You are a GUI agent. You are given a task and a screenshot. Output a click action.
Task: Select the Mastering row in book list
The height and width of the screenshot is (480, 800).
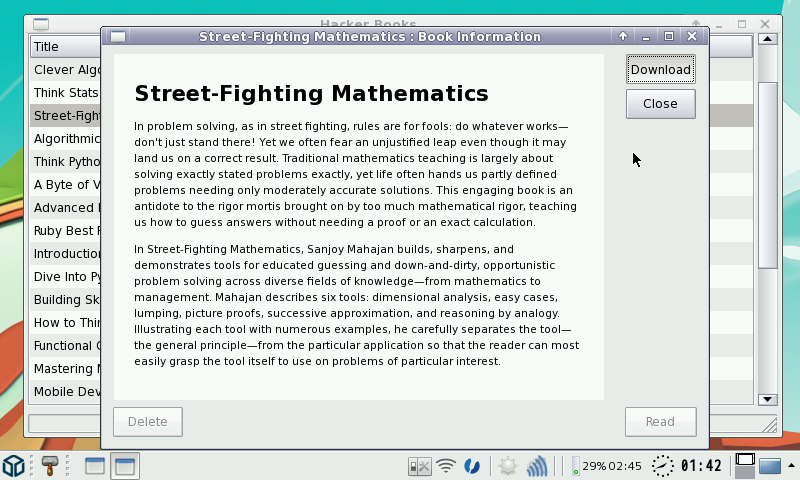(x=65, y=368)
